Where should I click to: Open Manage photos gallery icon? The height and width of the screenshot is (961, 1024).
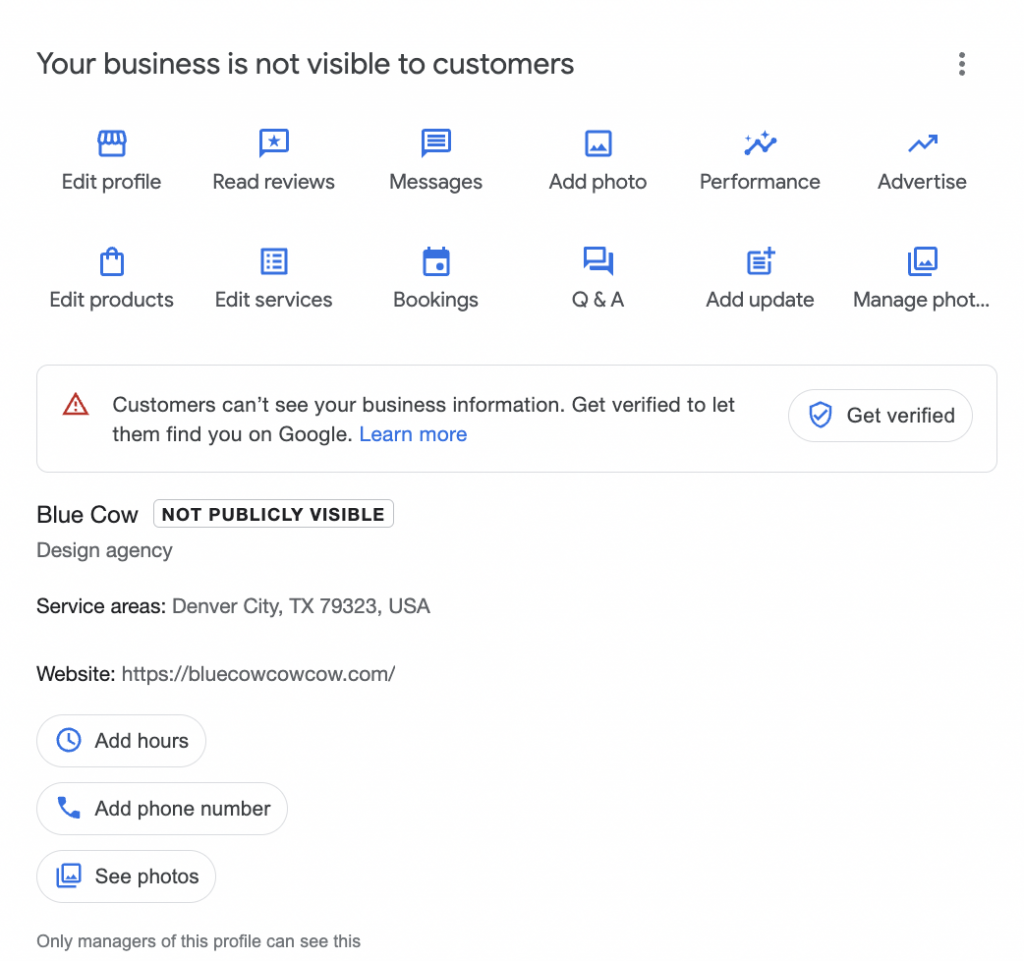click(922, 262)
